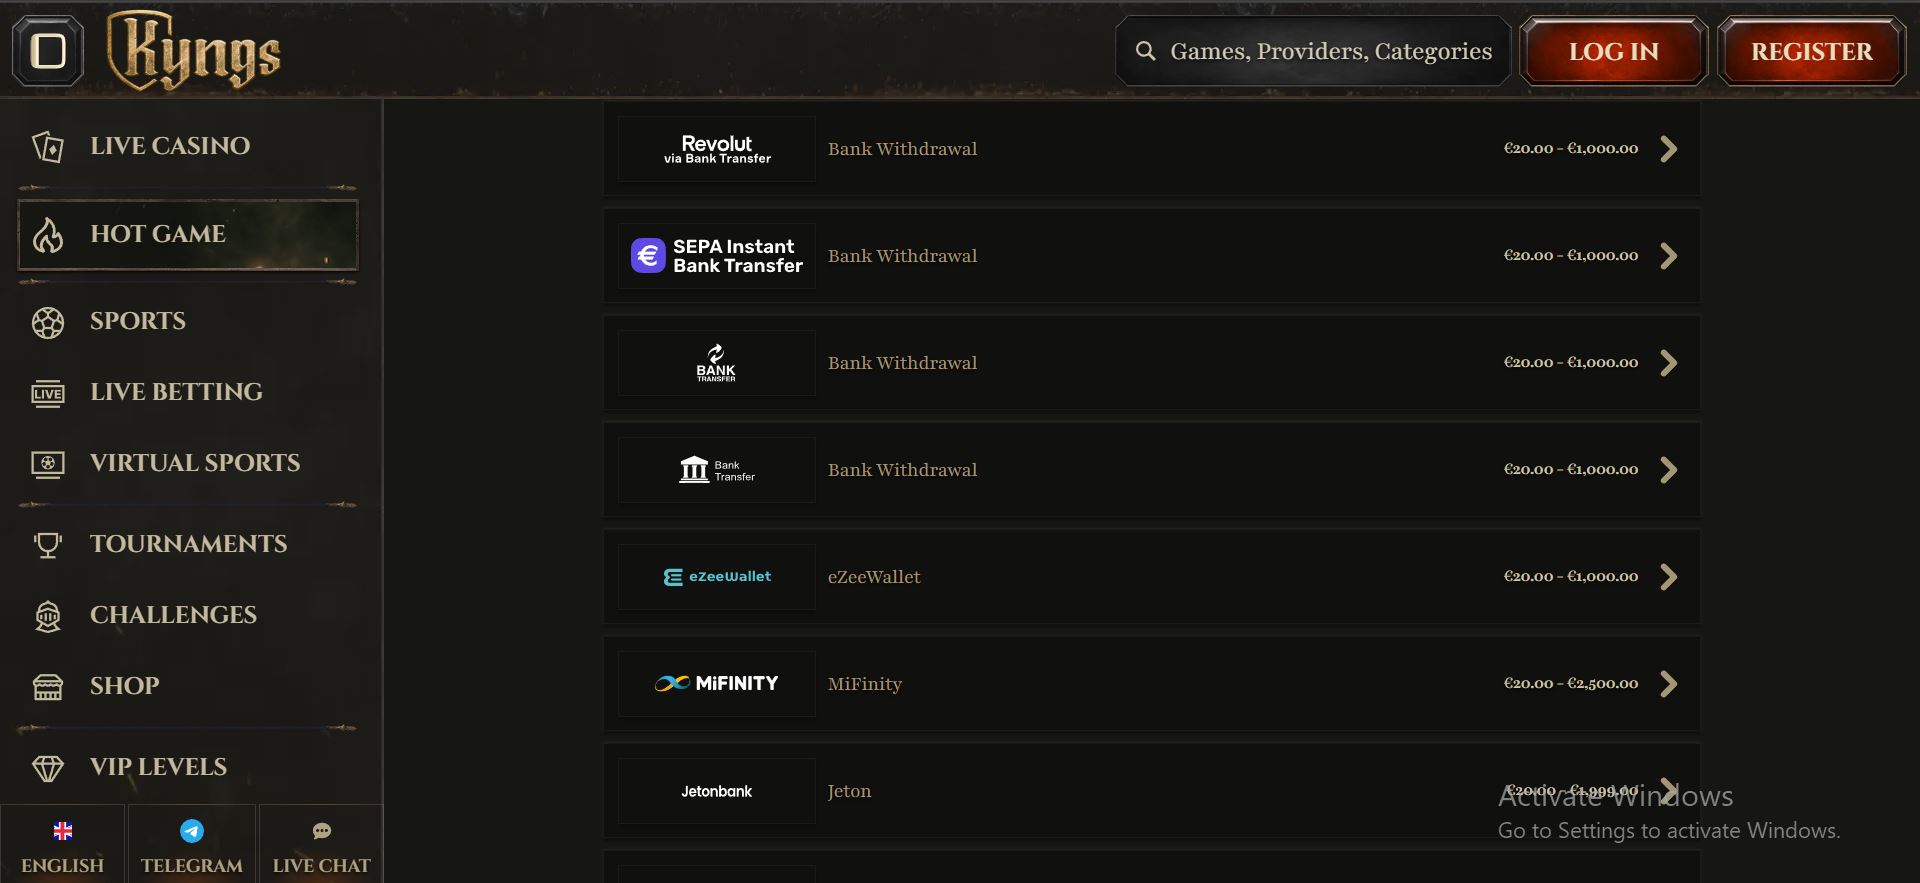This screenshot has height=883, width=1920.
Task: Go to the Virtual Sports menu entry
Action: click(188, 463)
